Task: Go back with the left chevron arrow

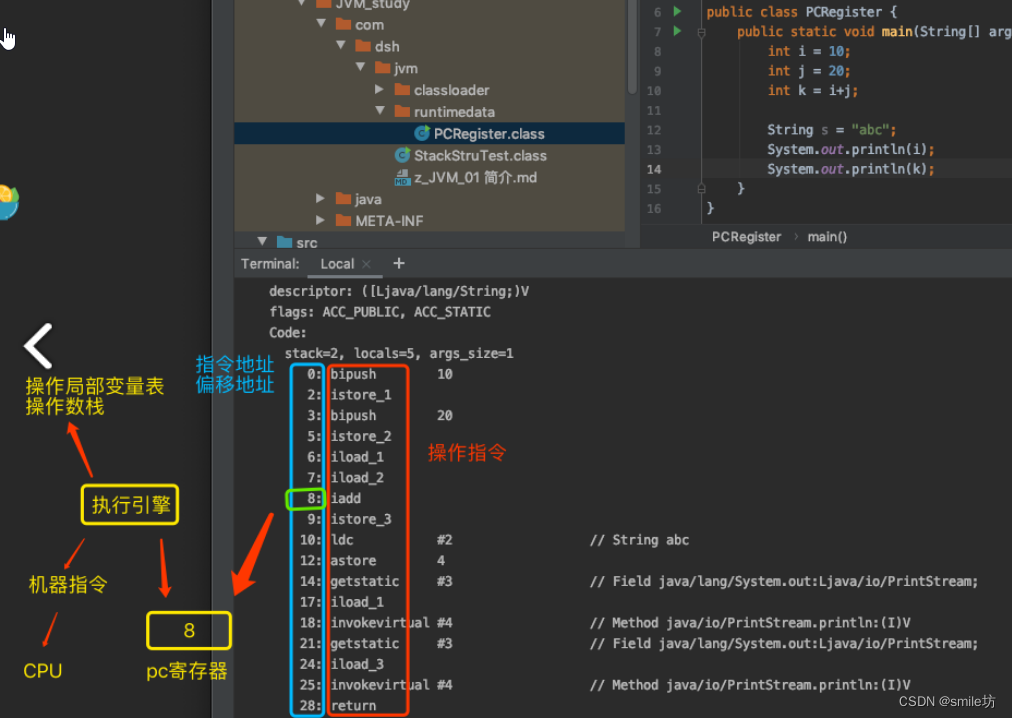Action: (39, 346)
